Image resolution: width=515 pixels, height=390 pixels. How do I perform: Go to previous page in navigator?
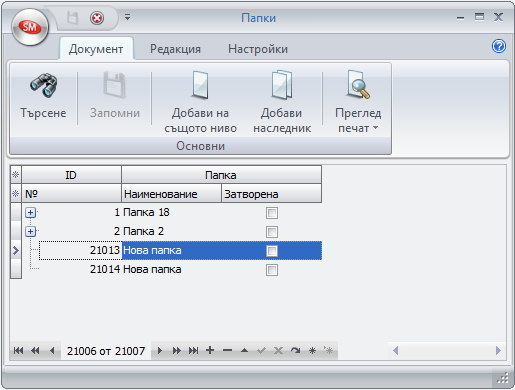click(35, 351)
